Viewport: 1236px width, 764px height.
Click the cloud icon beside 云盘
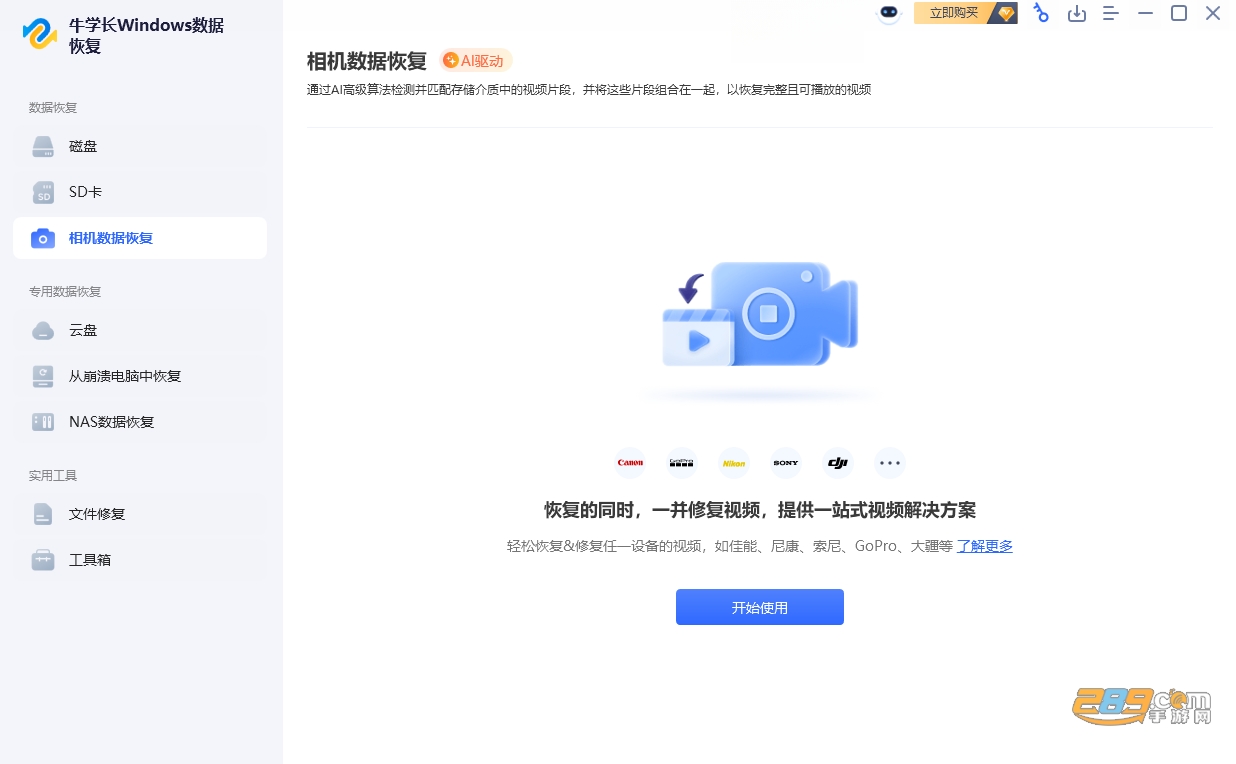[43, 330]
